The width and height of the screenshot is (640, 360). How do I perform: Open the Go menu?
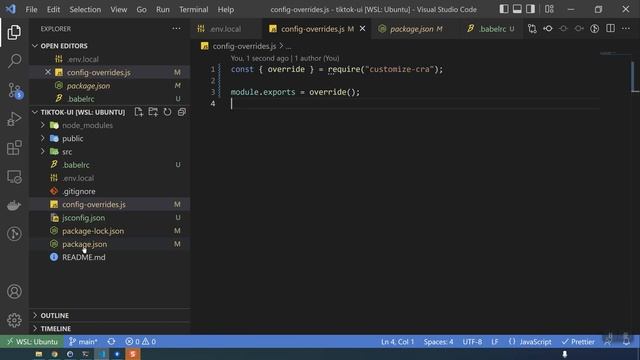coord(141,9)
